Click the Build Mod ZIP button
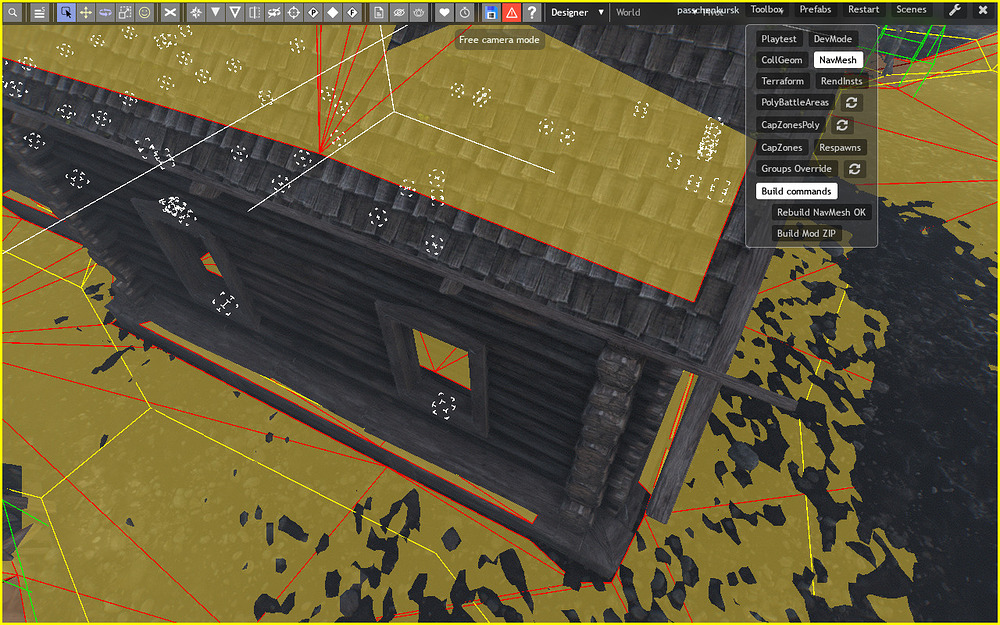 pos(806,233)
